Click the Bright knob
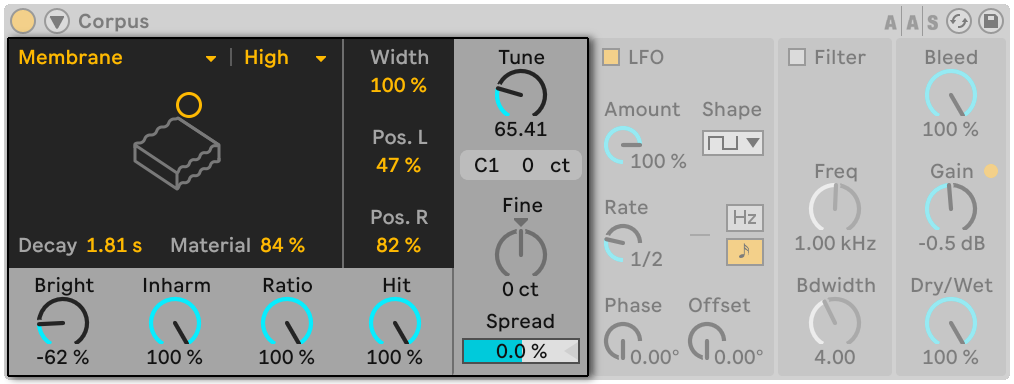 click(x=62, y=323)
